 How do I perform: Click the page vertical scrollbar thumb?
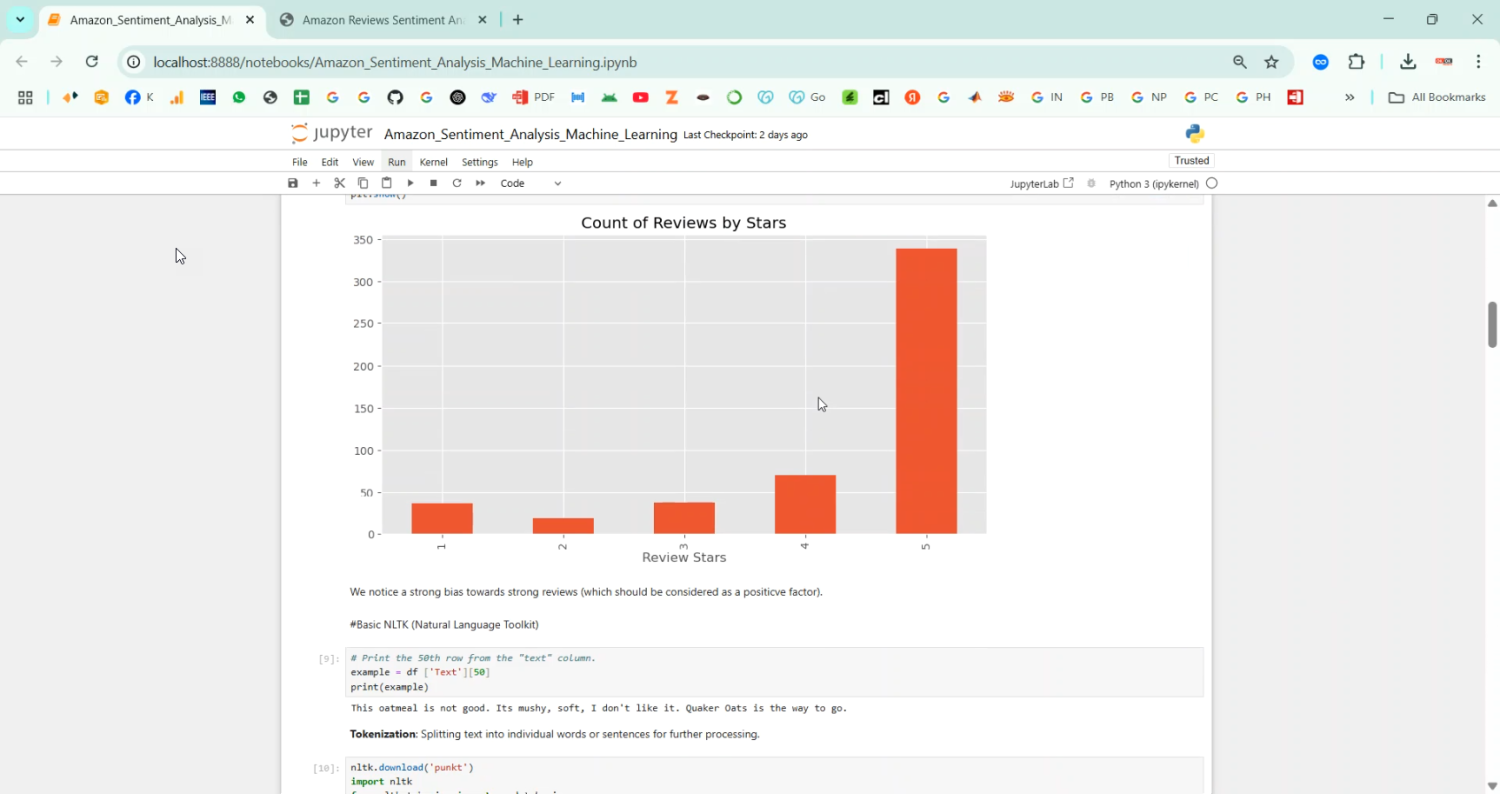click(1492, 324)
